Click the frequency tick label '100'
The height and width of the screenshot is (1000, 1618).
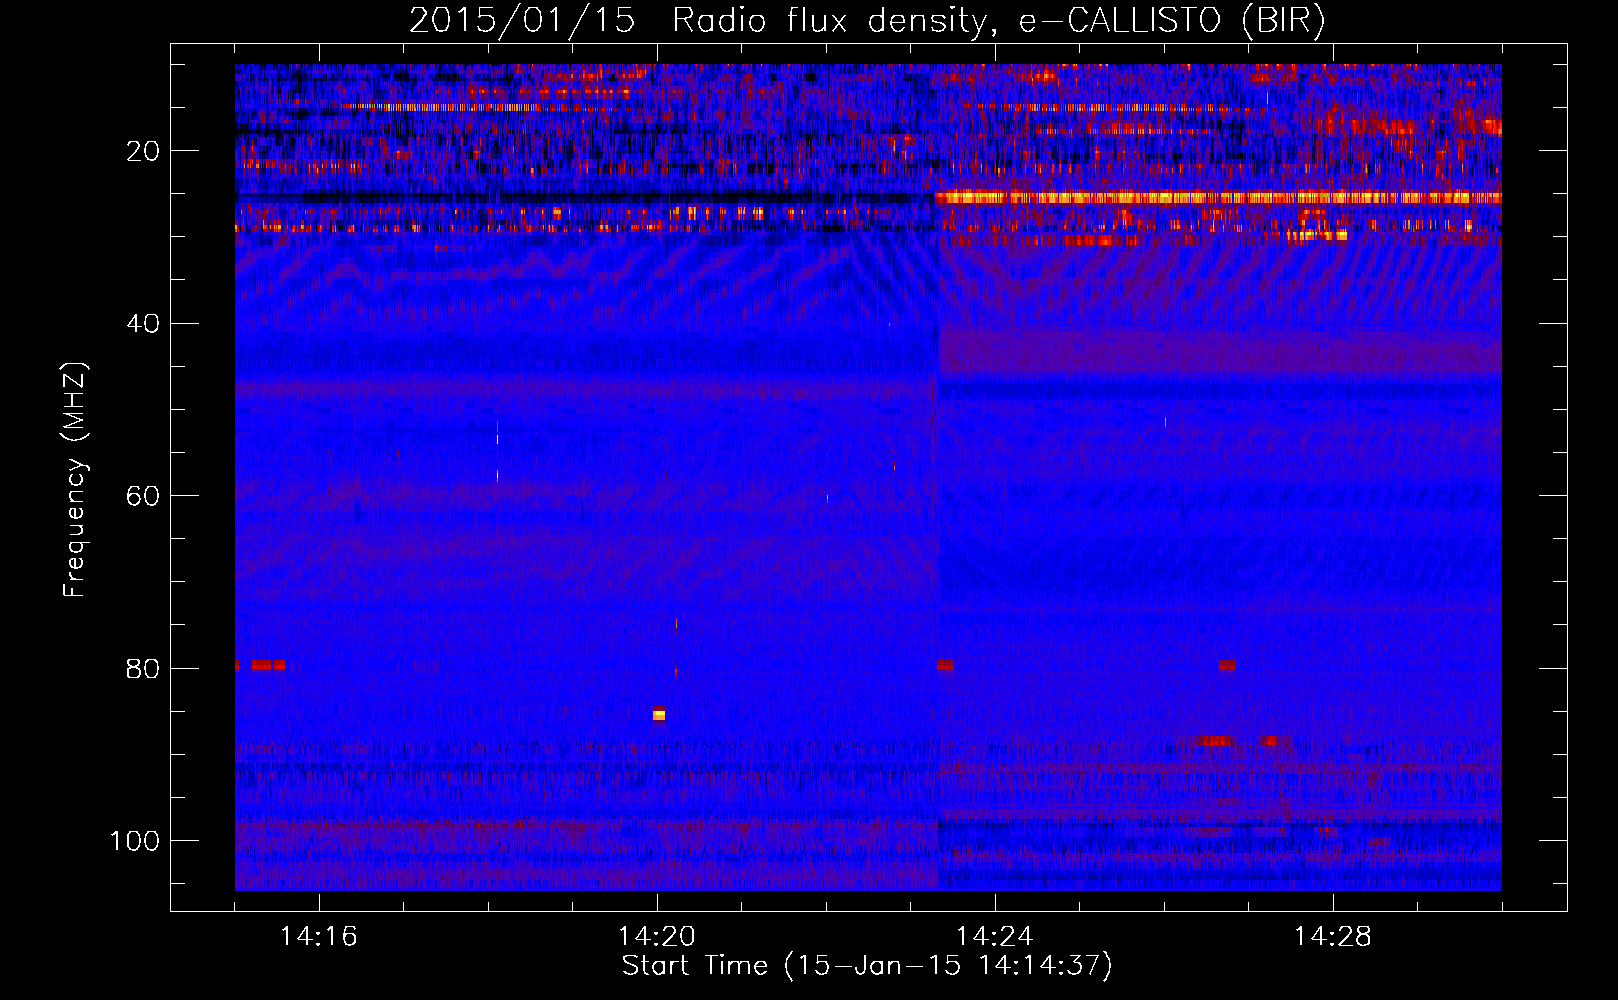coord(134,841)
